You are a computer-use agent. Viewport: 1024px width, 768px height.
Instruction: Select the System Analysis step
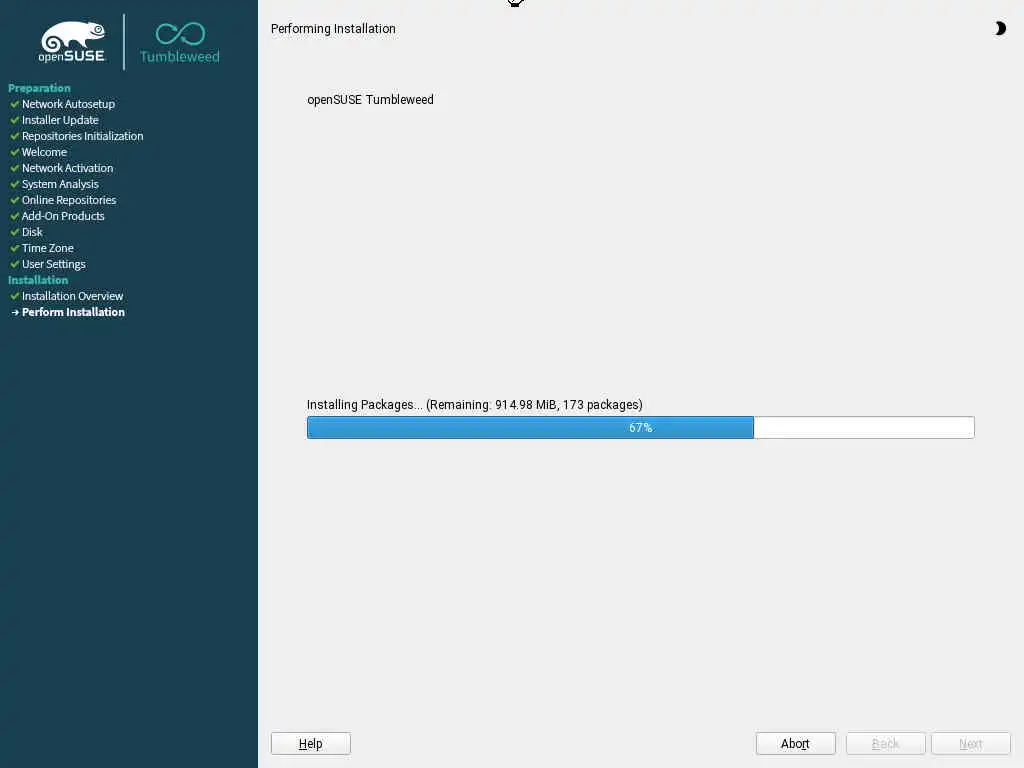[60, 184]
